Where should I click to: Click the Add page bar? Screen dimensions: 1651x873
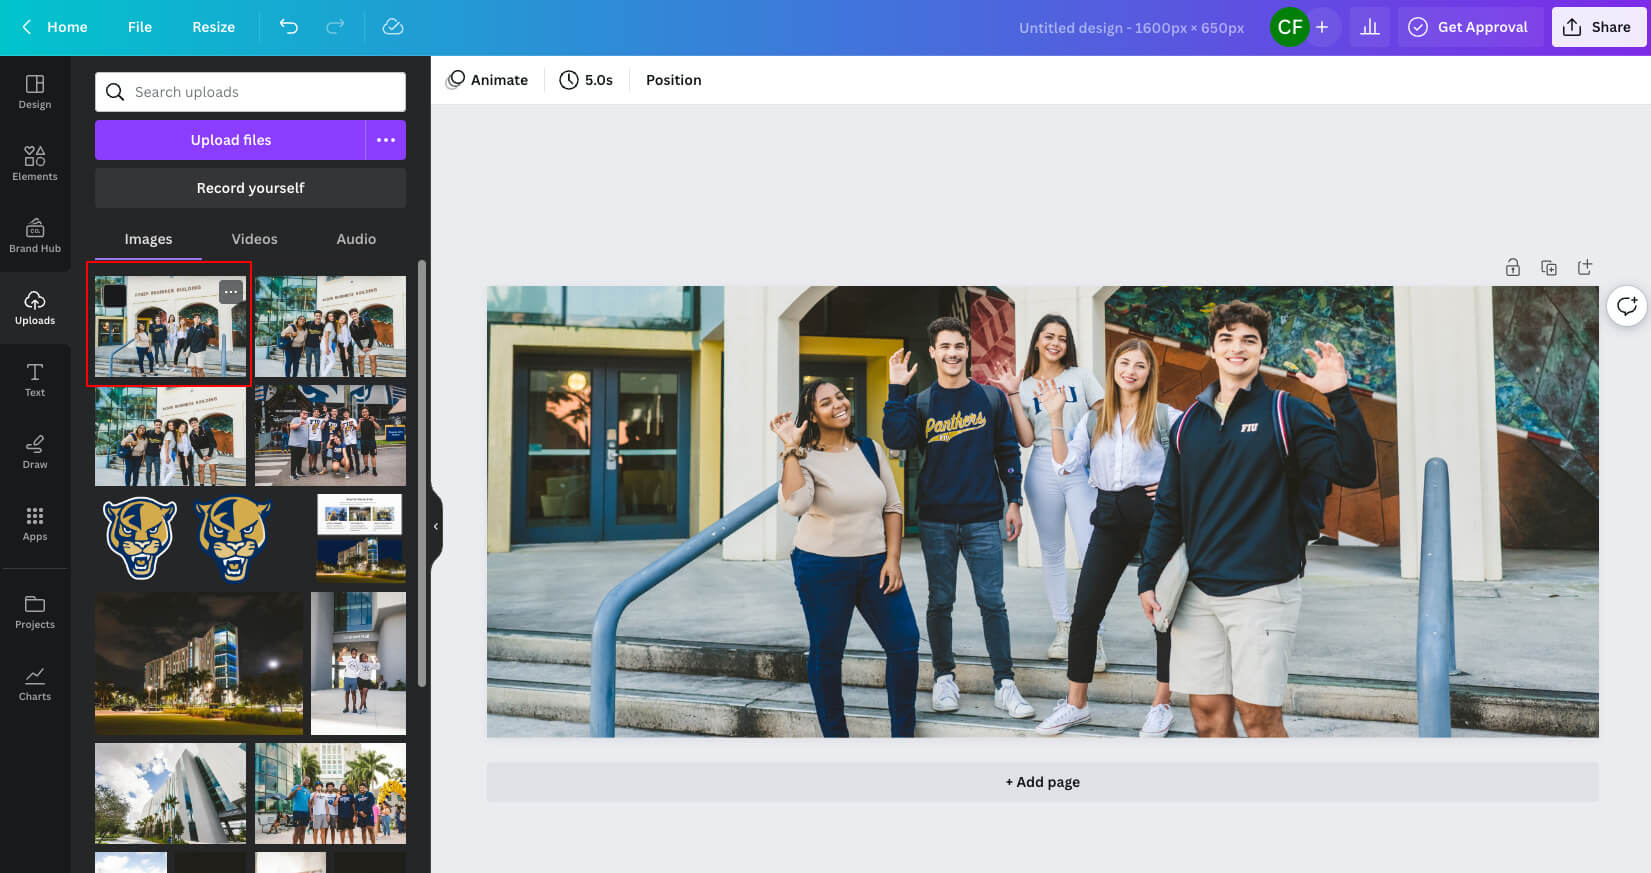1042,782
